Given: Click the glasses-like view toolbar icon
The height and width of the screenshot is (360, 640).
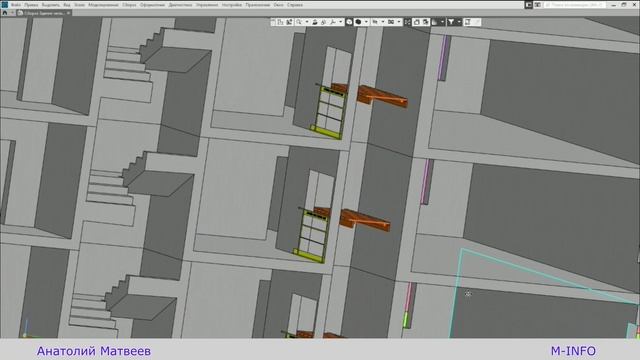Looking at the screenshot, I should [391, 22].
